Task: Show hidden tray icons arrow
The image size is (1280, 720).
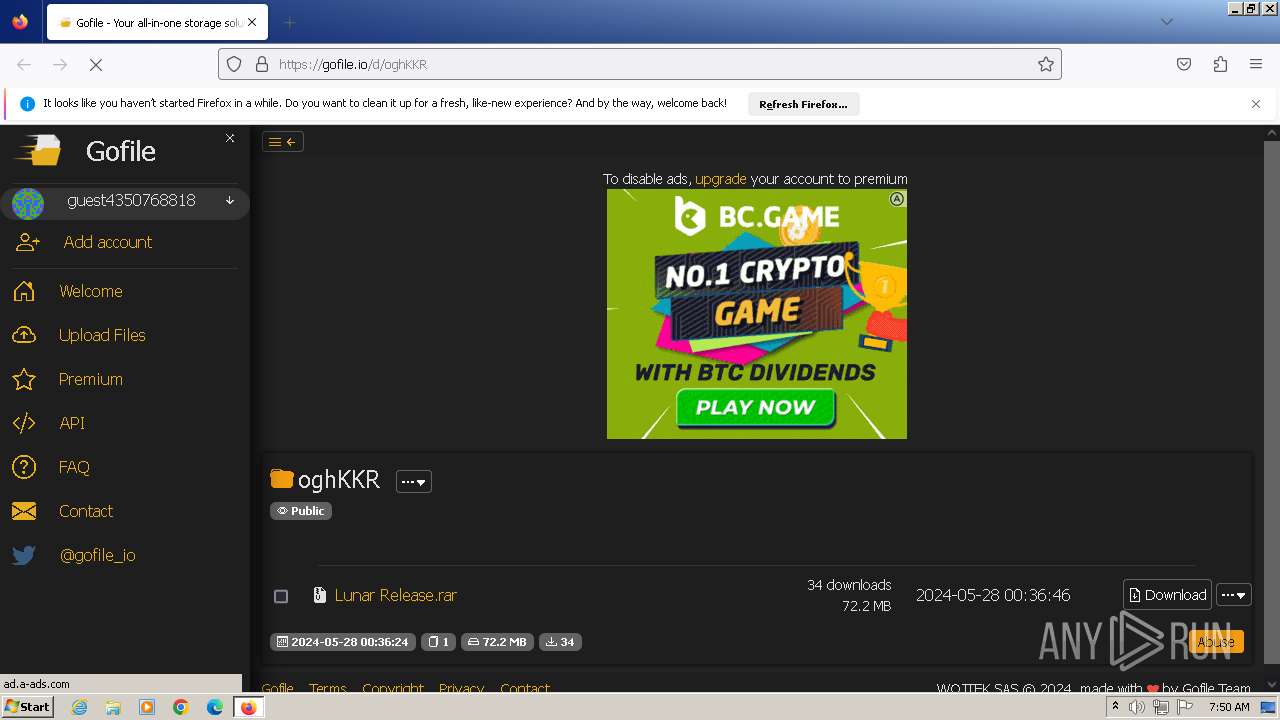Action: 1116,706
